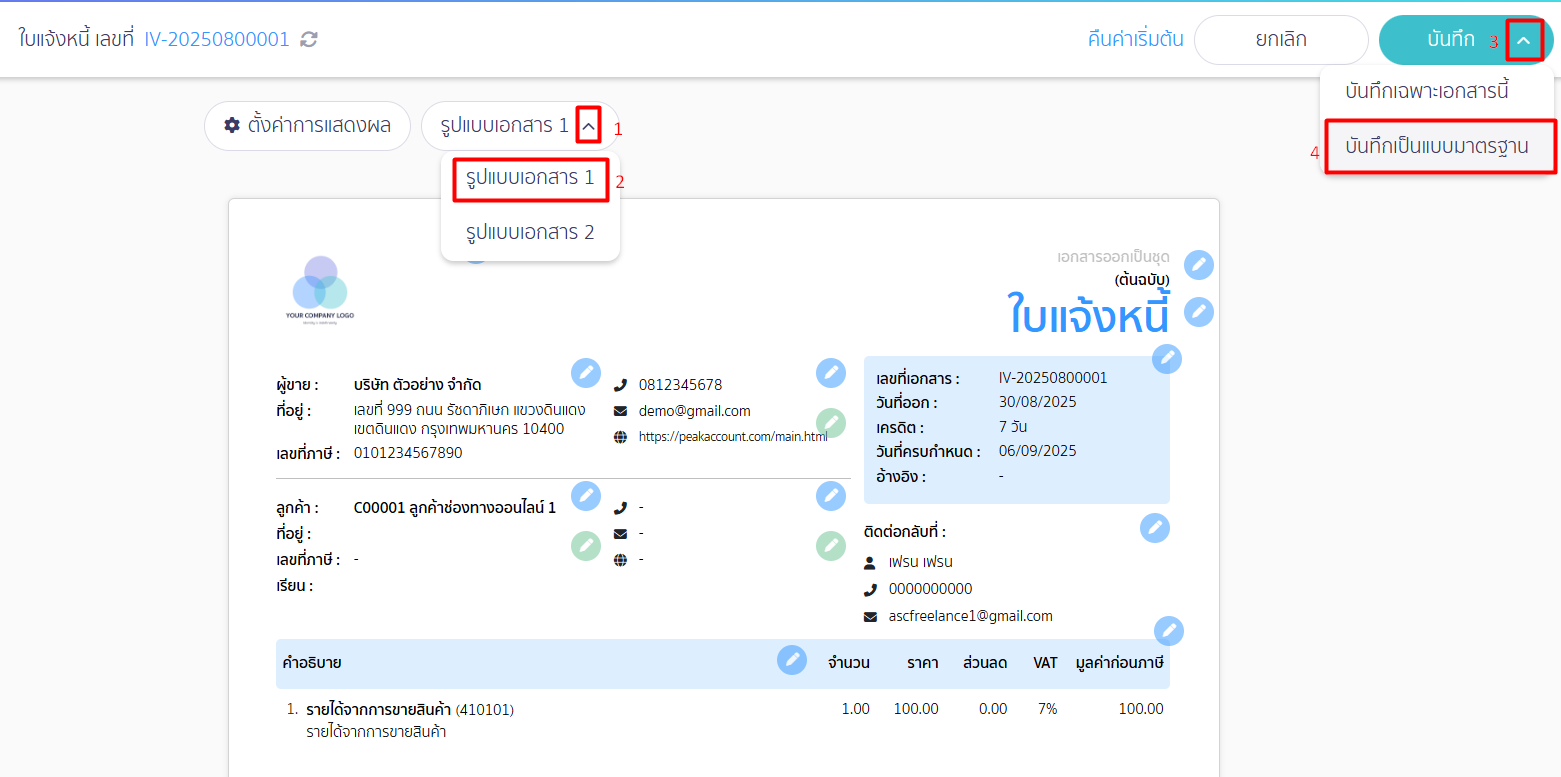Click contact name เฟรน เฟรน
1561x777 pixels.
(x=920, y=562)
